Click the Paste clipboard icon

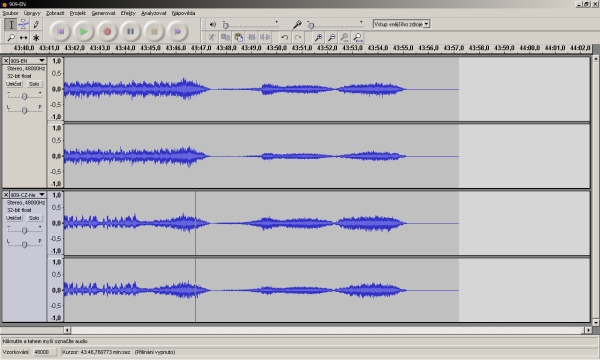point(238,37)
